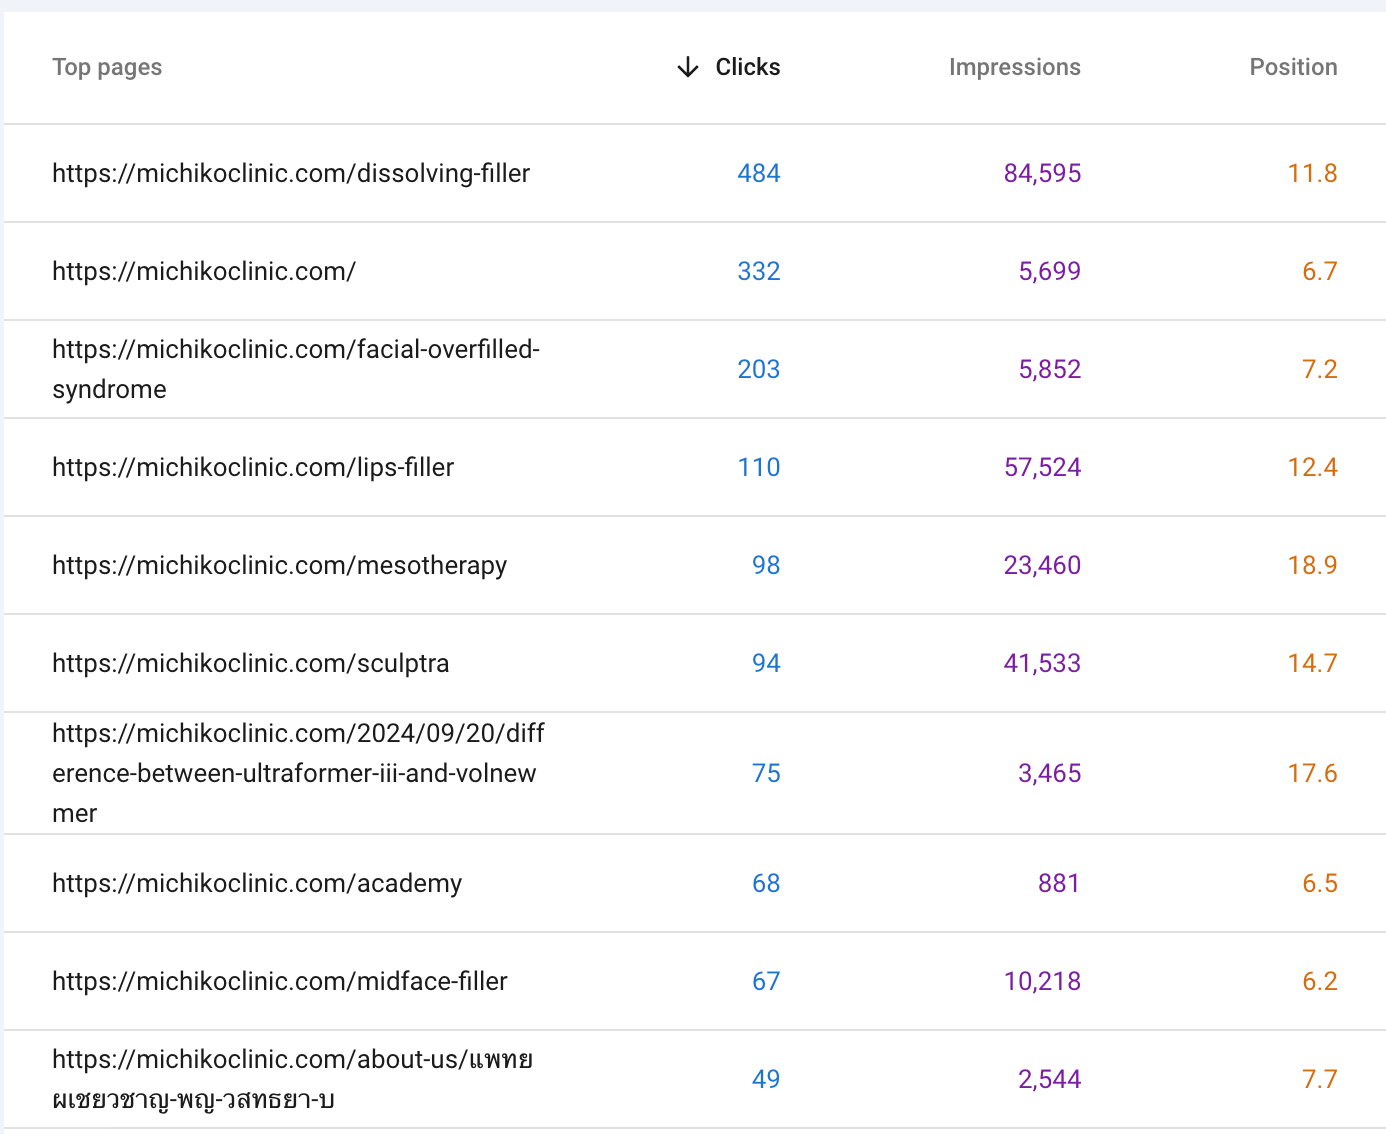Click the downward sort arrow next to Clicks
The image size is (1386, 1134).
pyautogui.click(x=687, y=67)
